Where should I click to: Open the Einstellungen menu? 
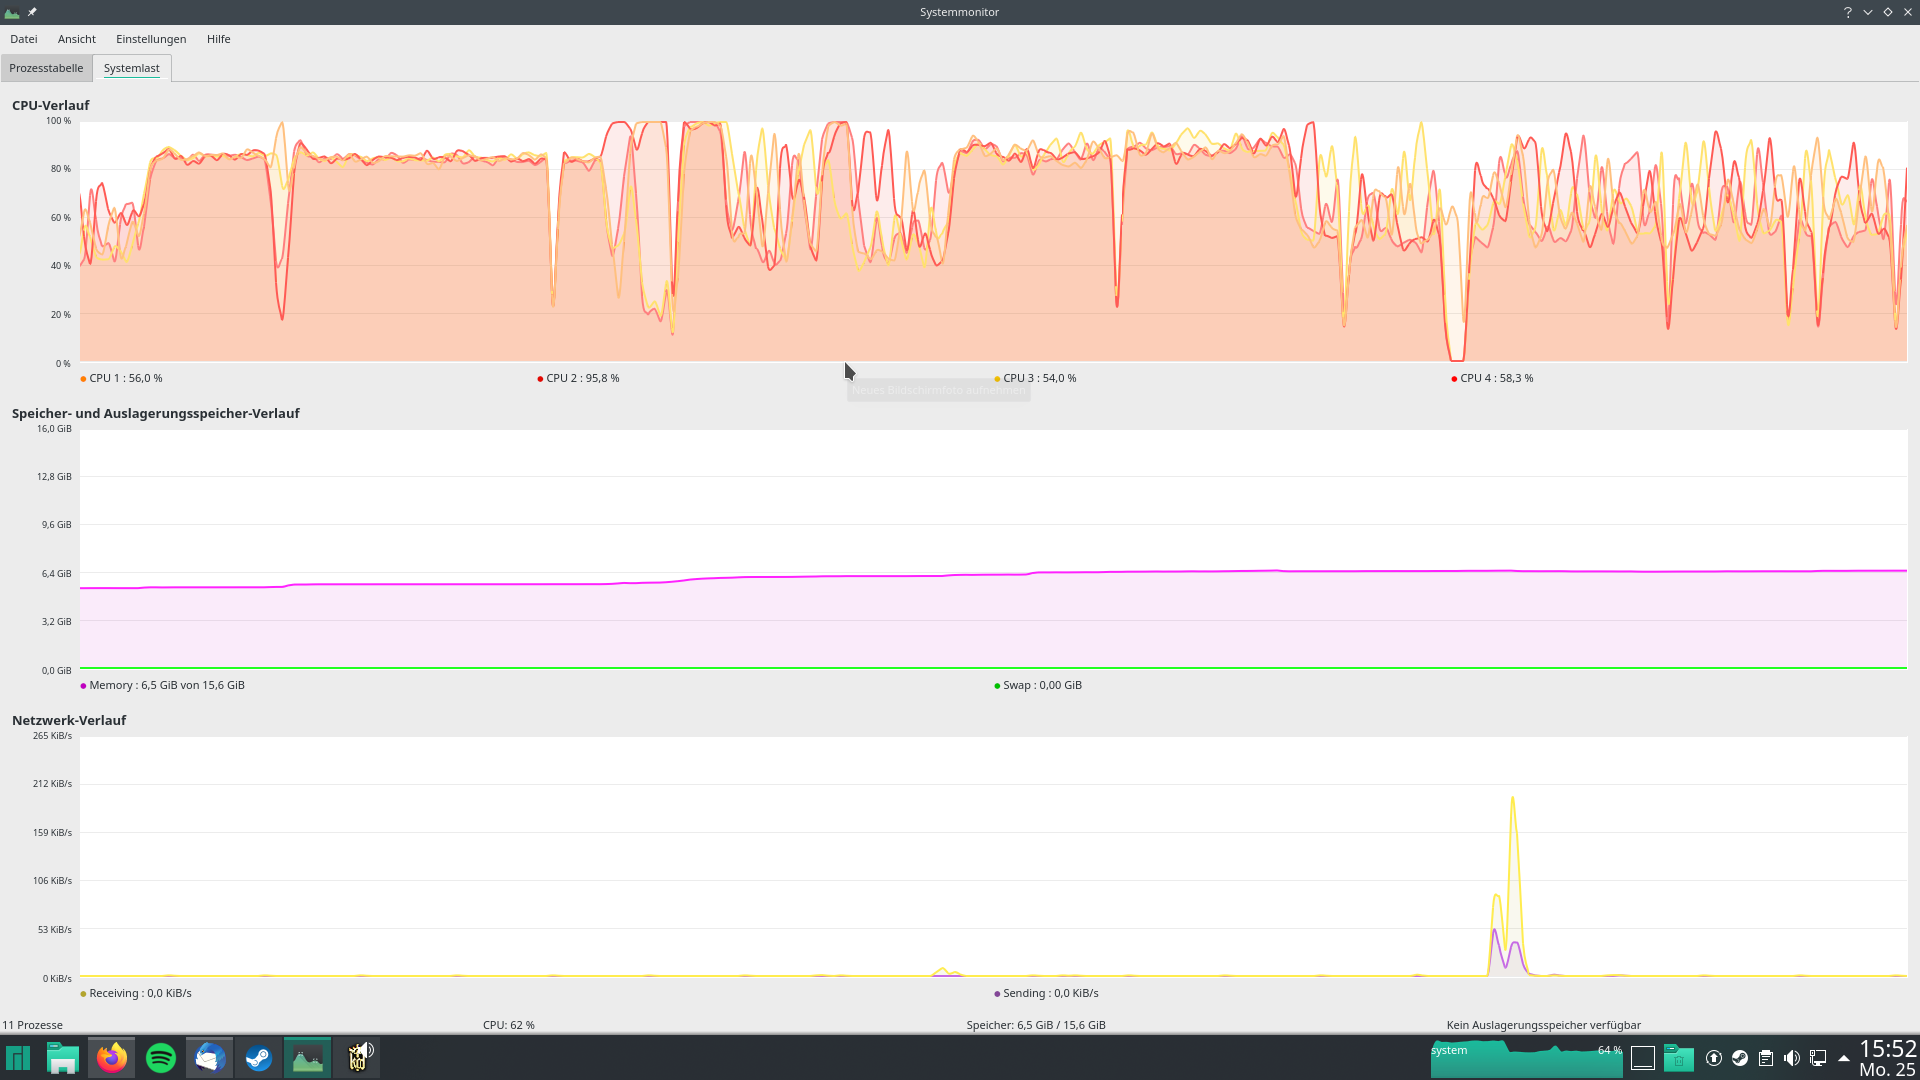click(x=151, y=39)
